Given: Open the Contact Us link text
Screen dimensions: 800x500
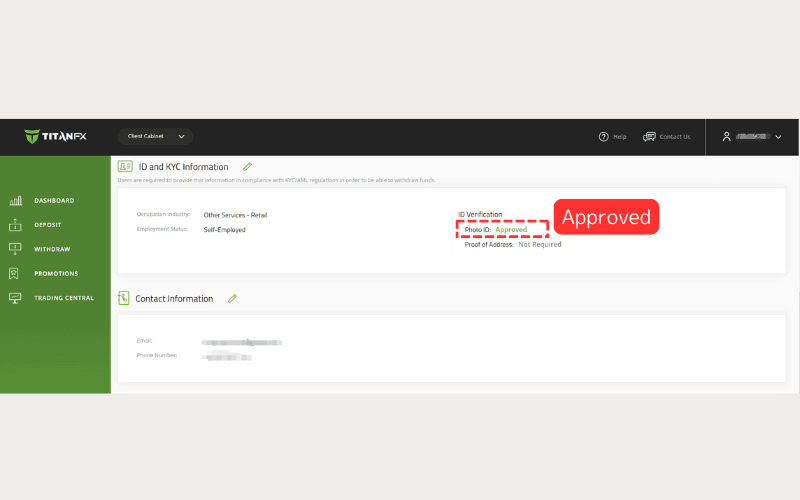Looking at the screenshot, I should pos(674,137).
